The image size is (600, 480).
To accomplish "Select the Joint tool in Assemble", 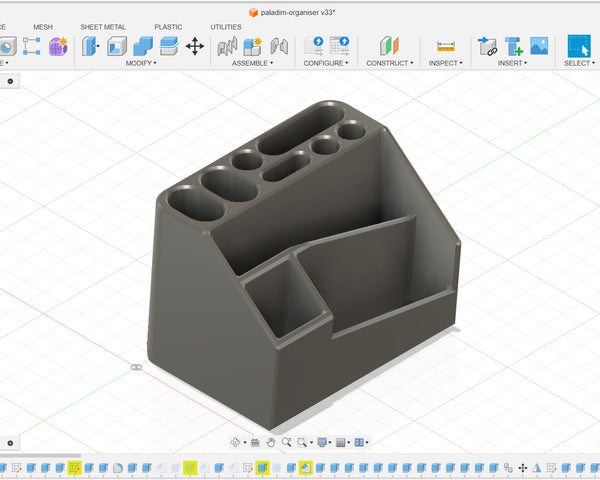I will point(227,46).
